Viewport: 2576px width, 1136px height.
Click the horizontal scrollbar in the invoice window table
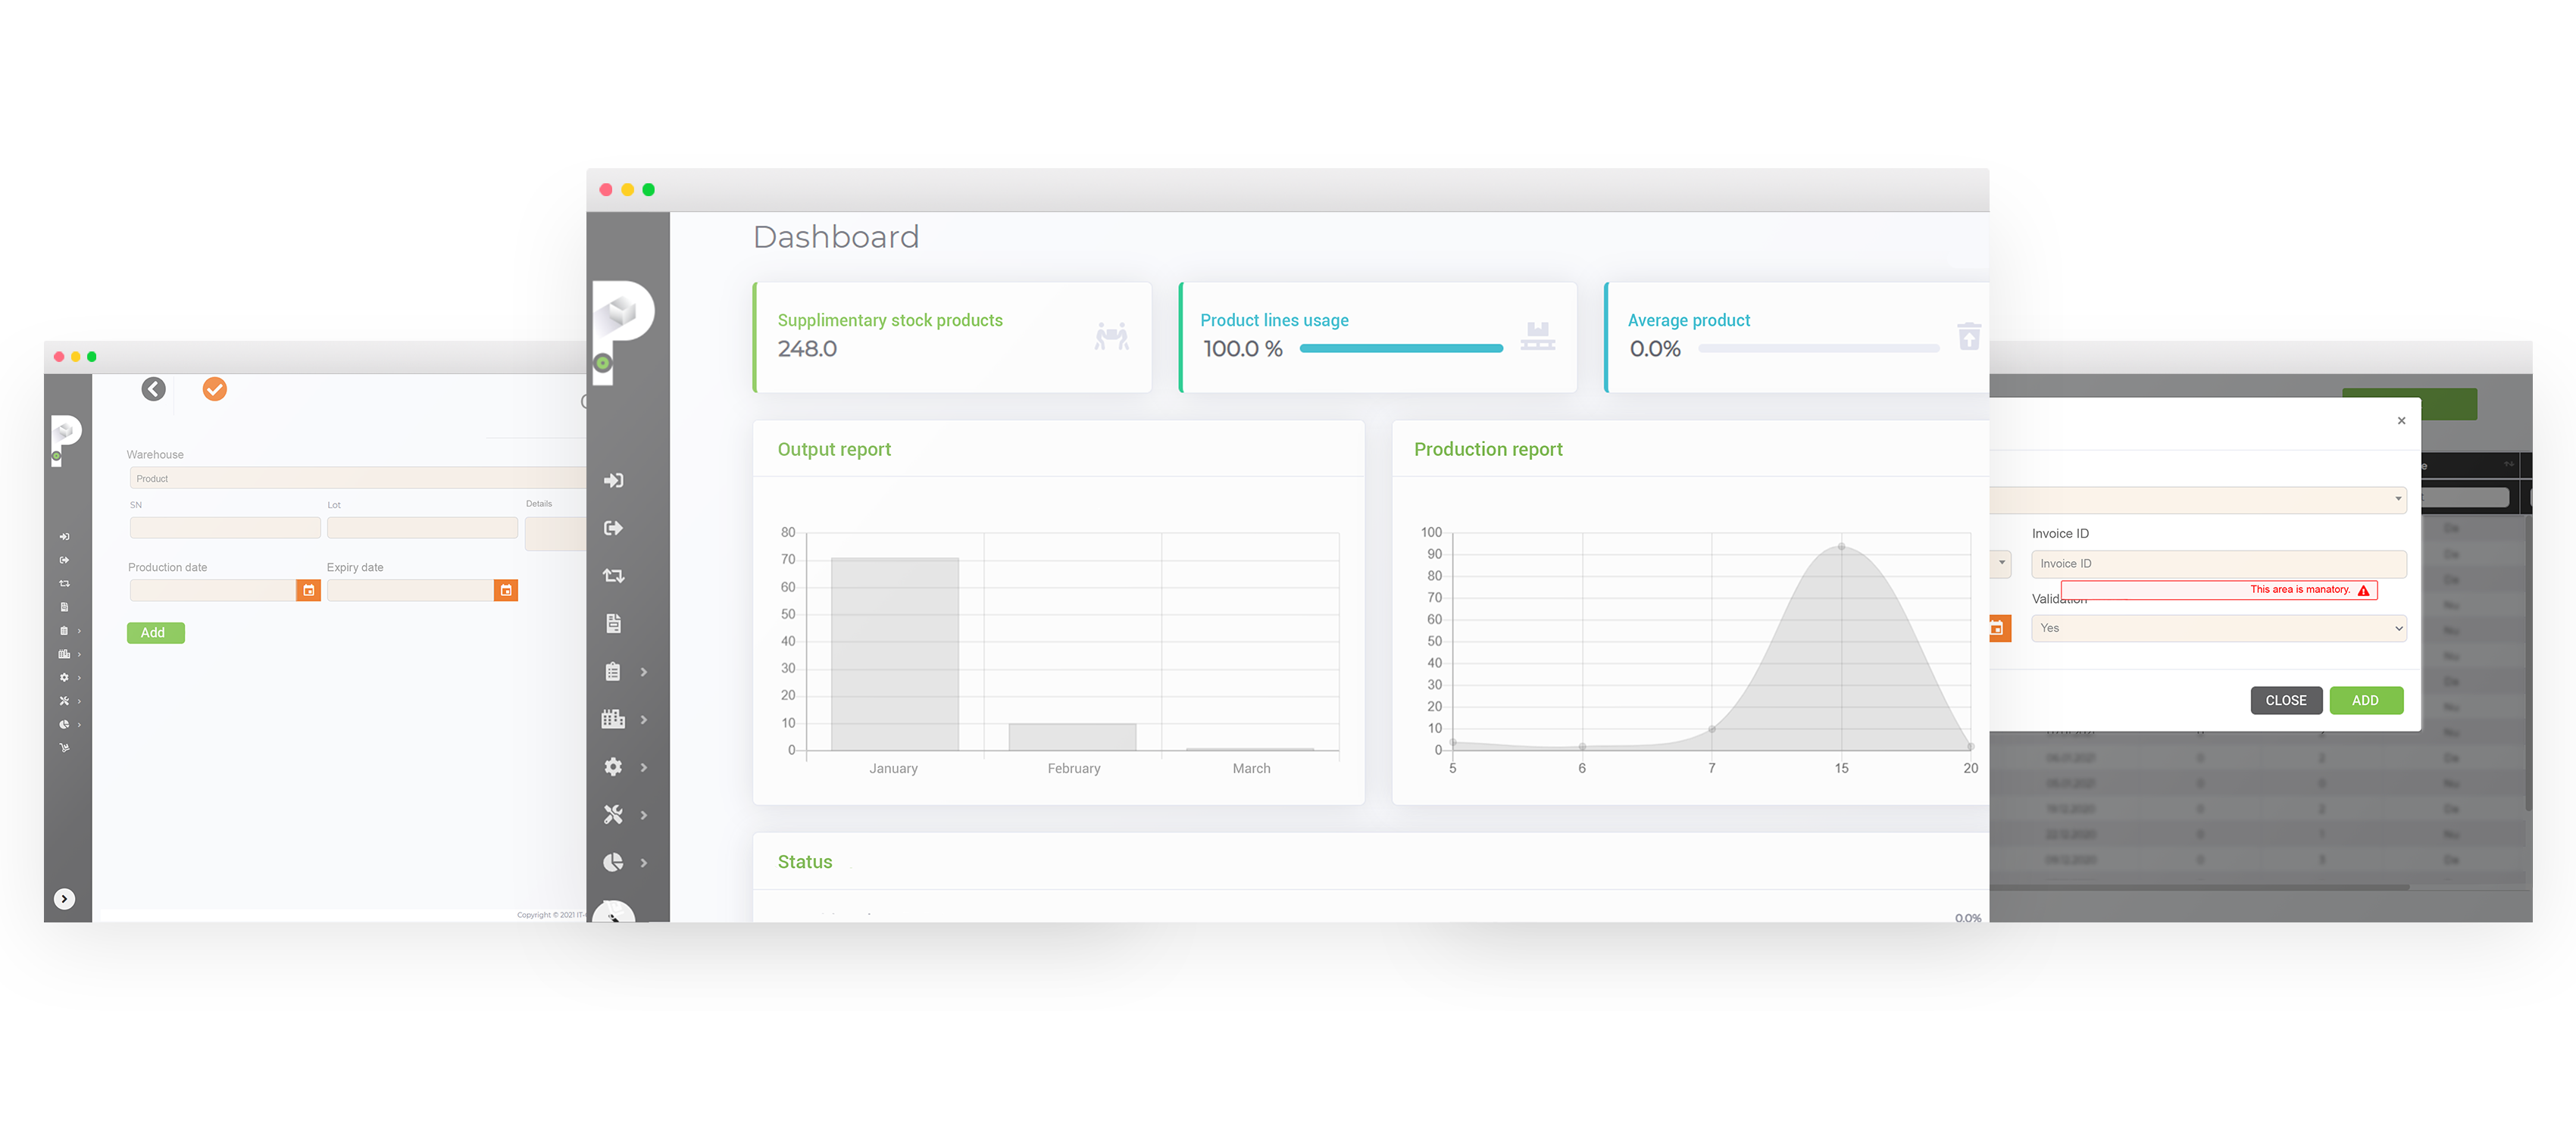(2200, 887)
